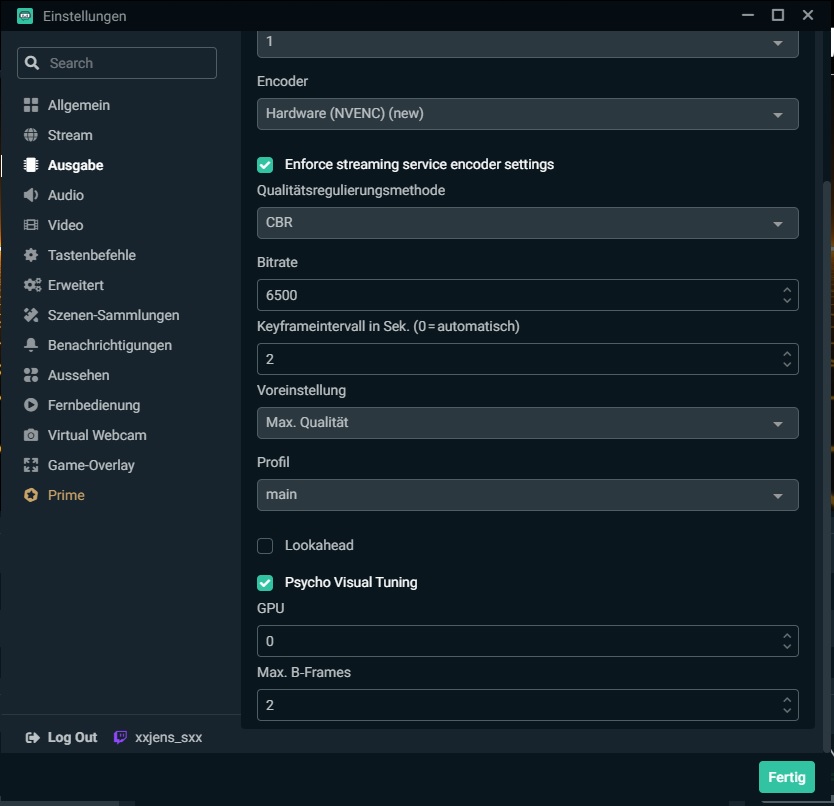The width and height of the screenshot is (834, 806).
Task: Switch to the Erweitert settings section
Action: tap(75, 285)
